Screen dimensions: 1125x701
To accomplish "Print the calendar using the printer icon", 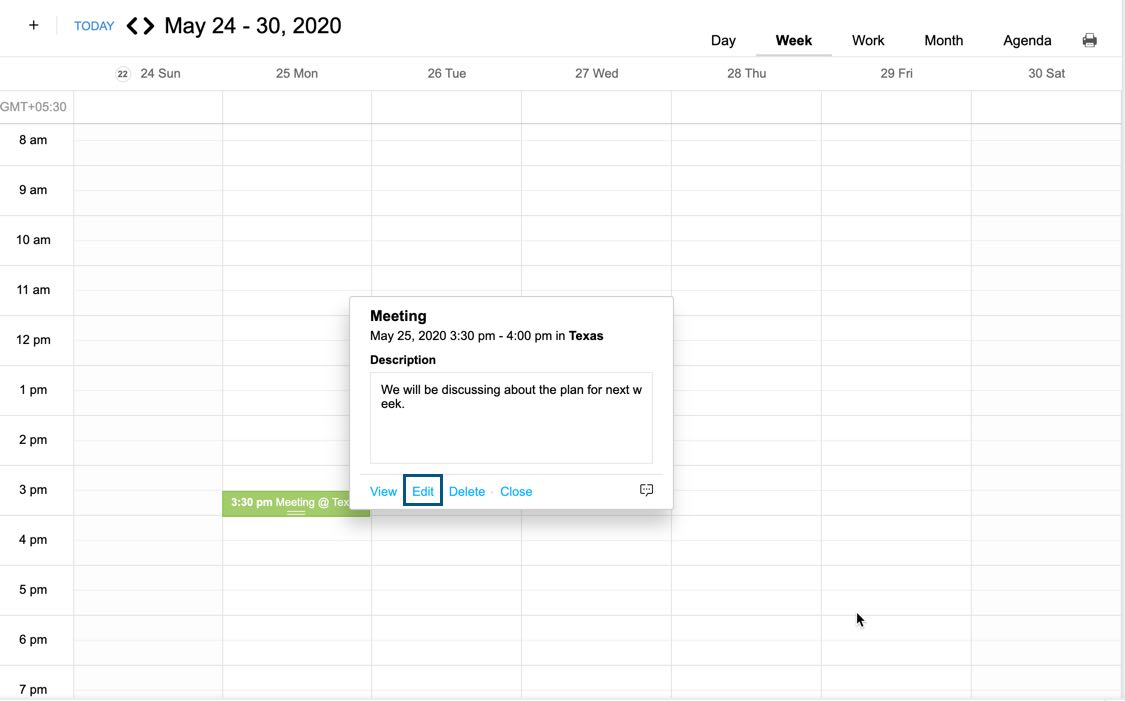I will coord(1090,39).
